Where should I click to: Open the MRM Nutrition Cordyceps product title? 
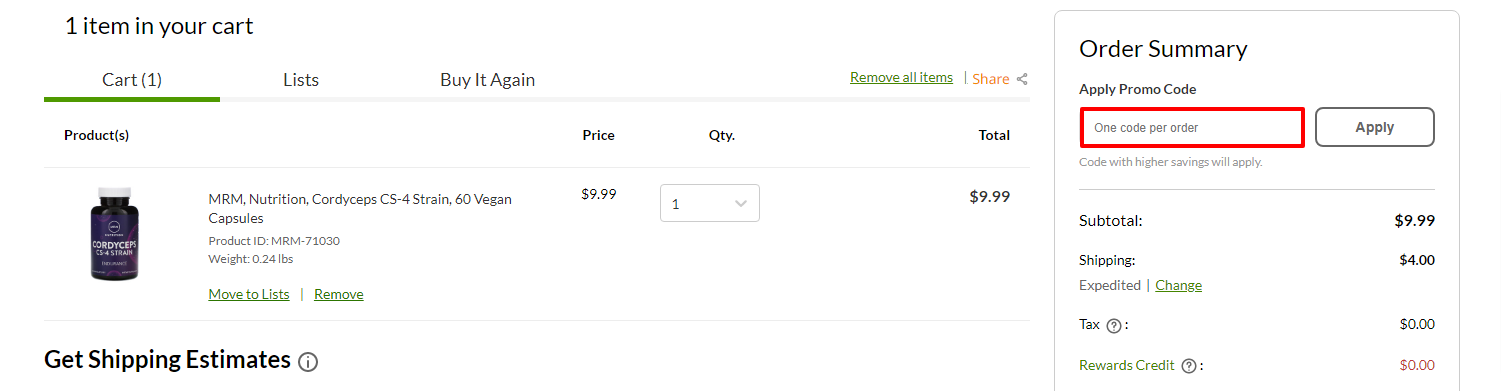point(360,208)
